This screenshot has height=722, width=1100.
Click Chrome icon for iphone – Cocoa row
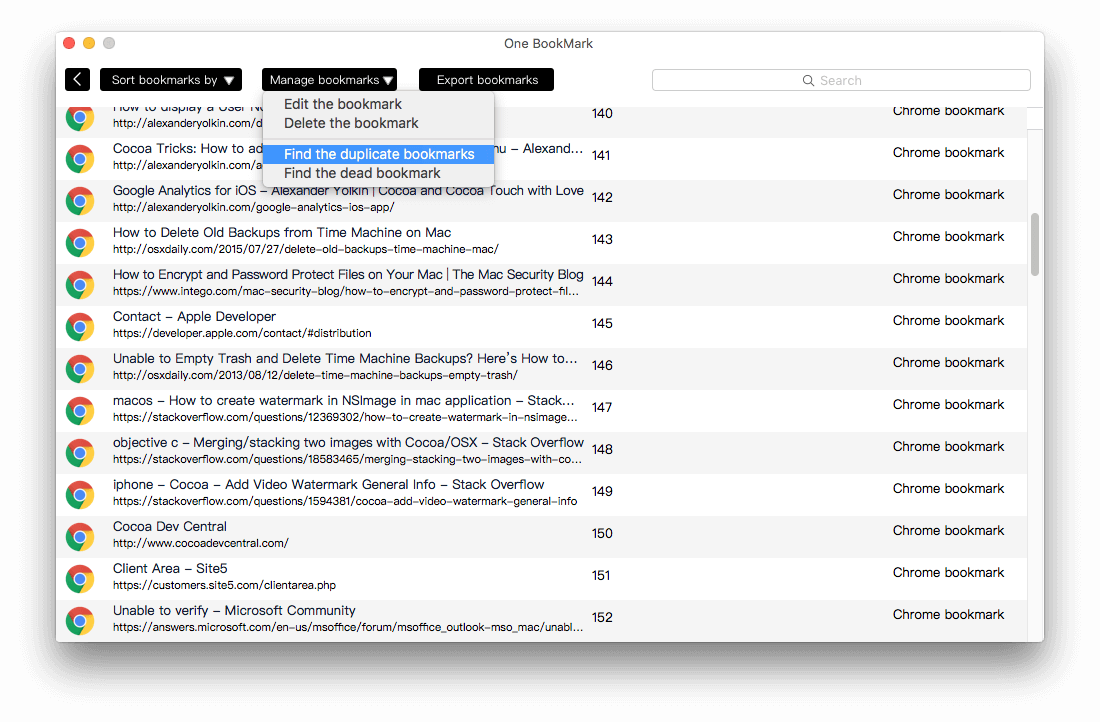click(x=80, y=495)
